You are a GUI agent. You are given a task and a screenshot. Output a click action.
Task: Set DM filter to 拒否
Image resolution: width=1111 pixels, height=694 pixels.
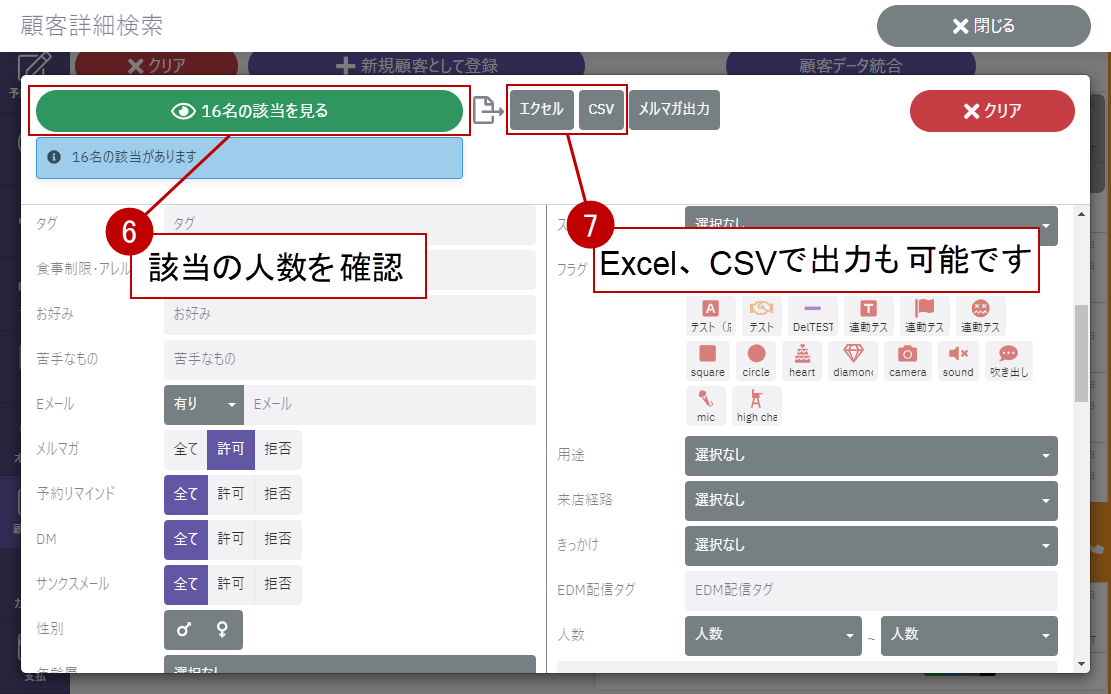[x=278, y=539]
